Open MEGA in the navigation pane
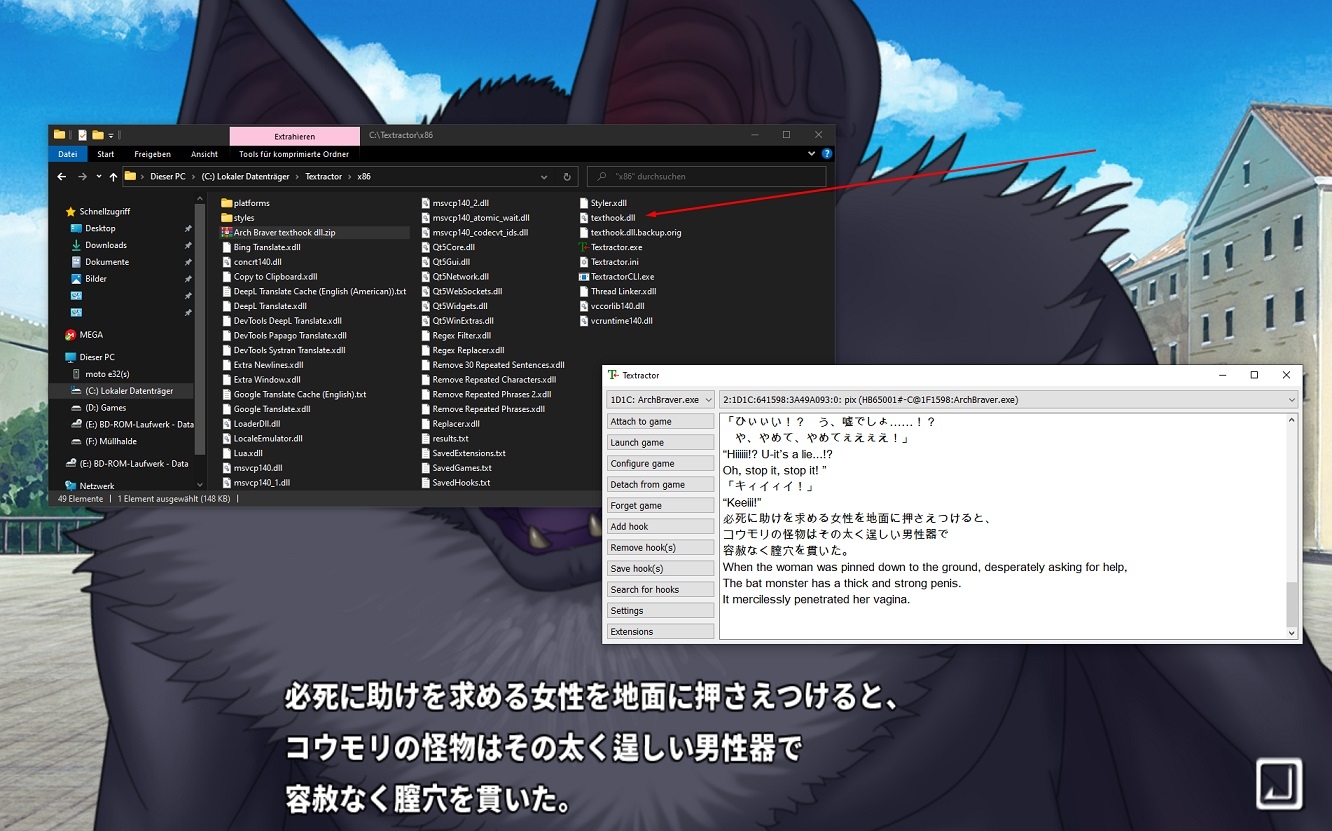 click(x=90, y=335)
